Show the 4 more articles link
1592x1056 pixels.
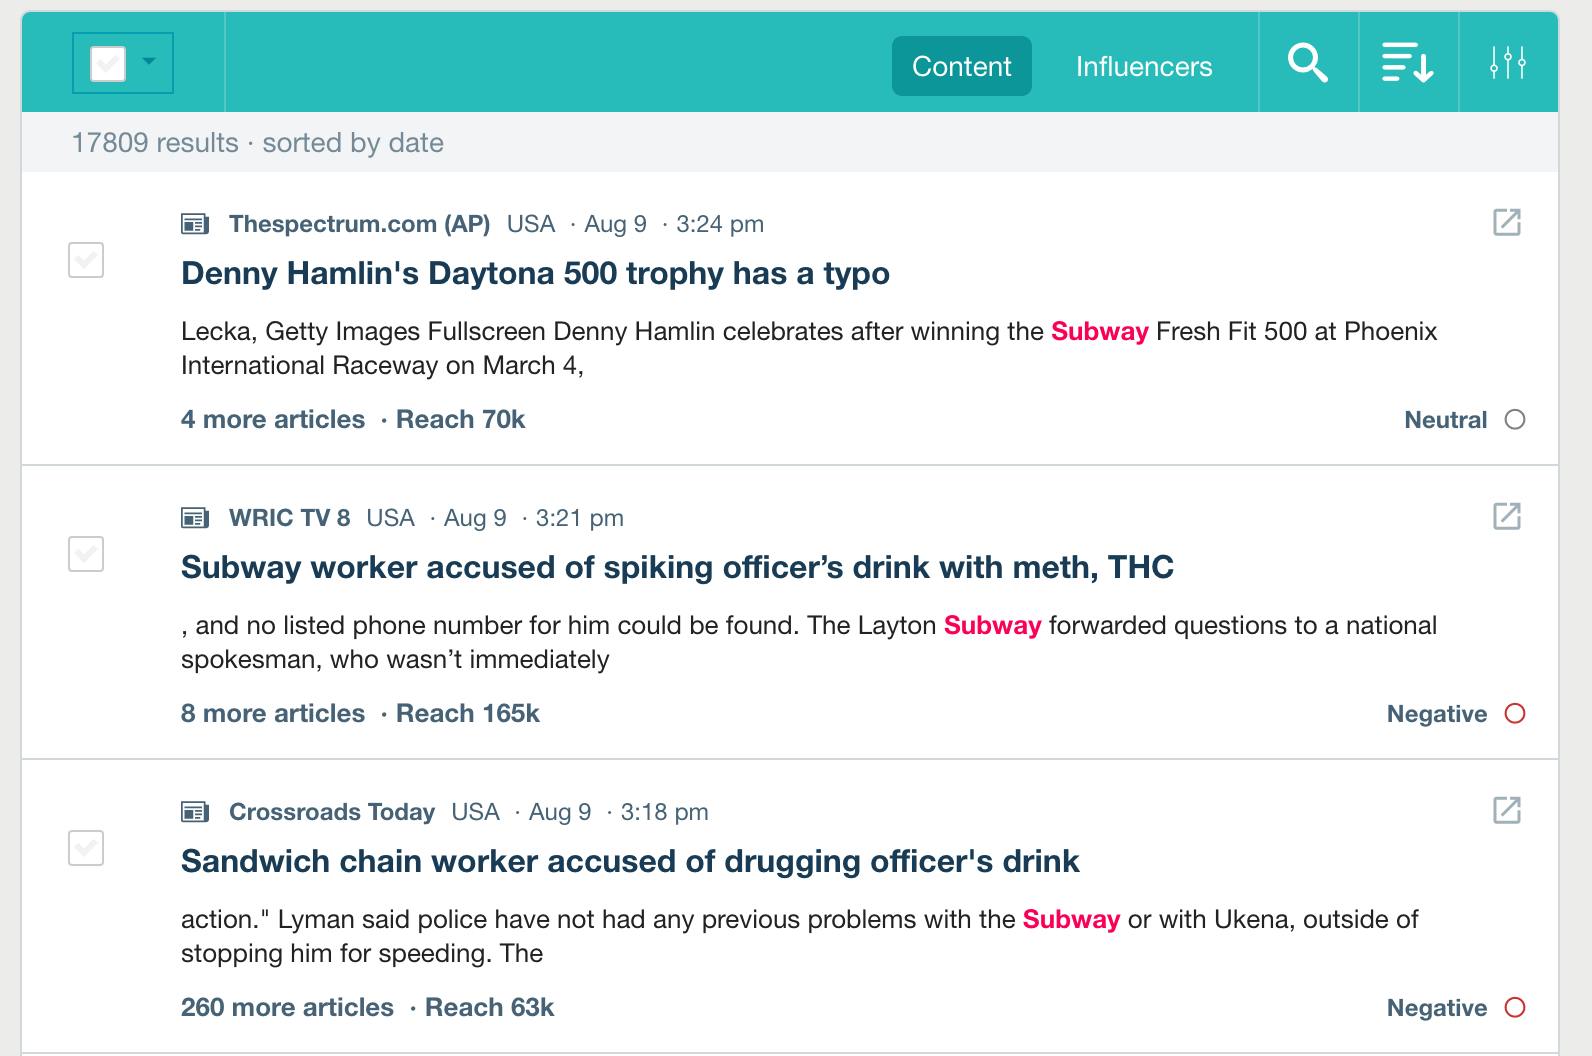click(273, 419)
